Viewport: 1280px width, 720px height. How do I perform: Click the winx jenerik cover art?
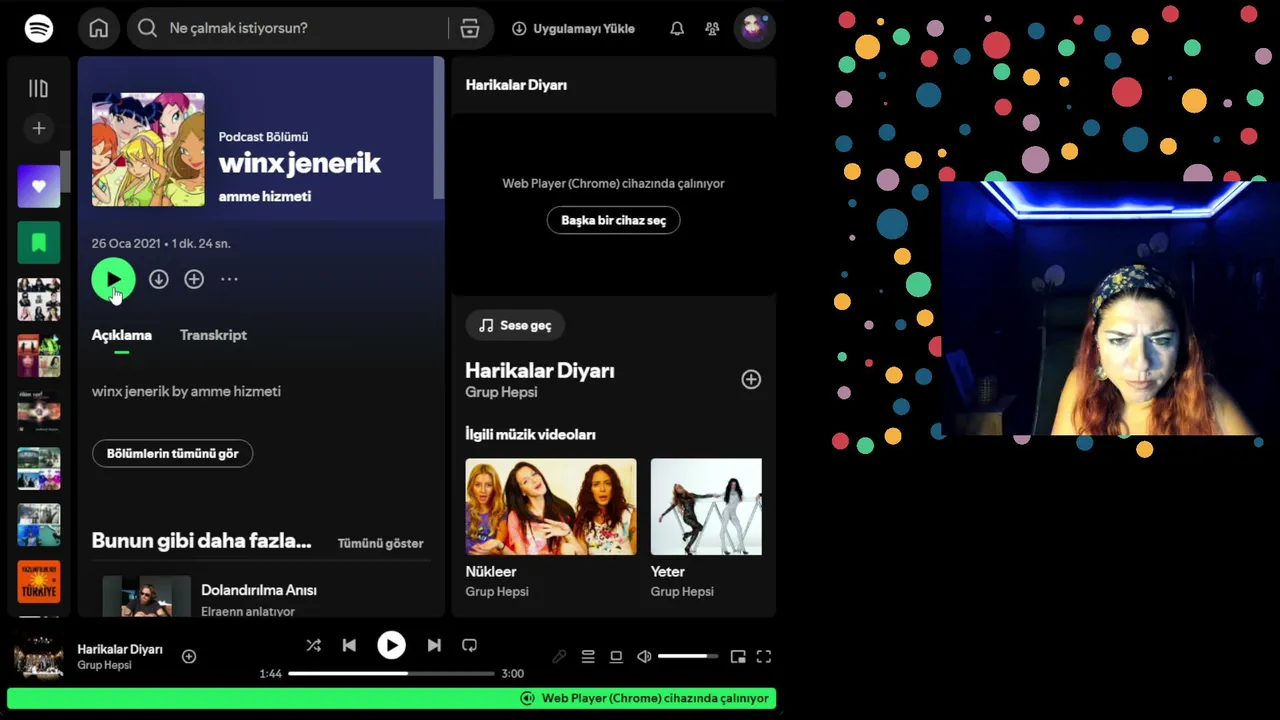(x=148, y=150)
